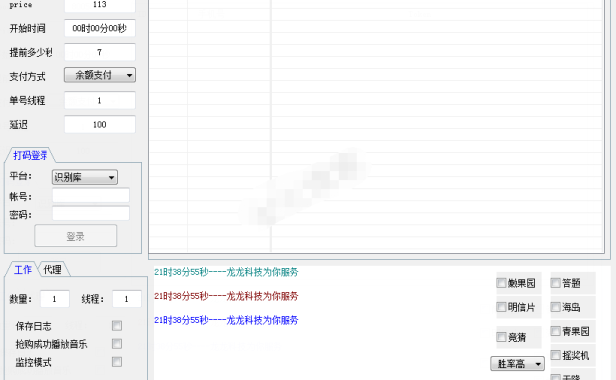This screenshot has width=616, height=380.
Task: Toggle the 抢购成功播放音乐 checkbox
Action: coord(117,344)
